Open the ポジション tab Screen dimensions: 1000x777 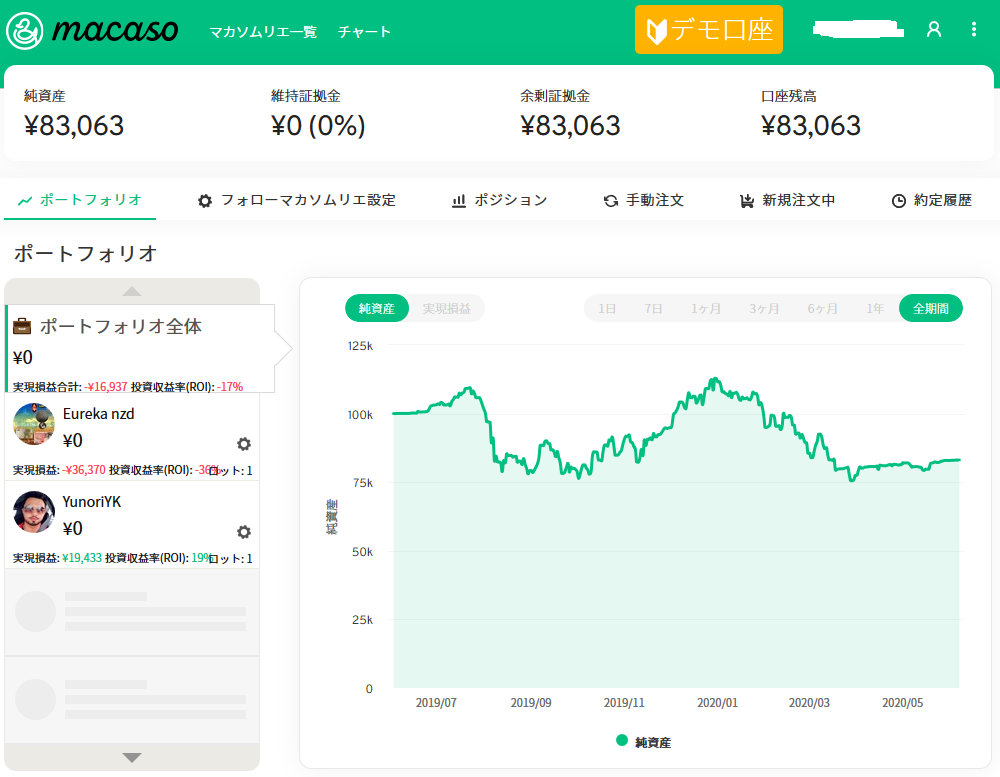click(499, 200)
